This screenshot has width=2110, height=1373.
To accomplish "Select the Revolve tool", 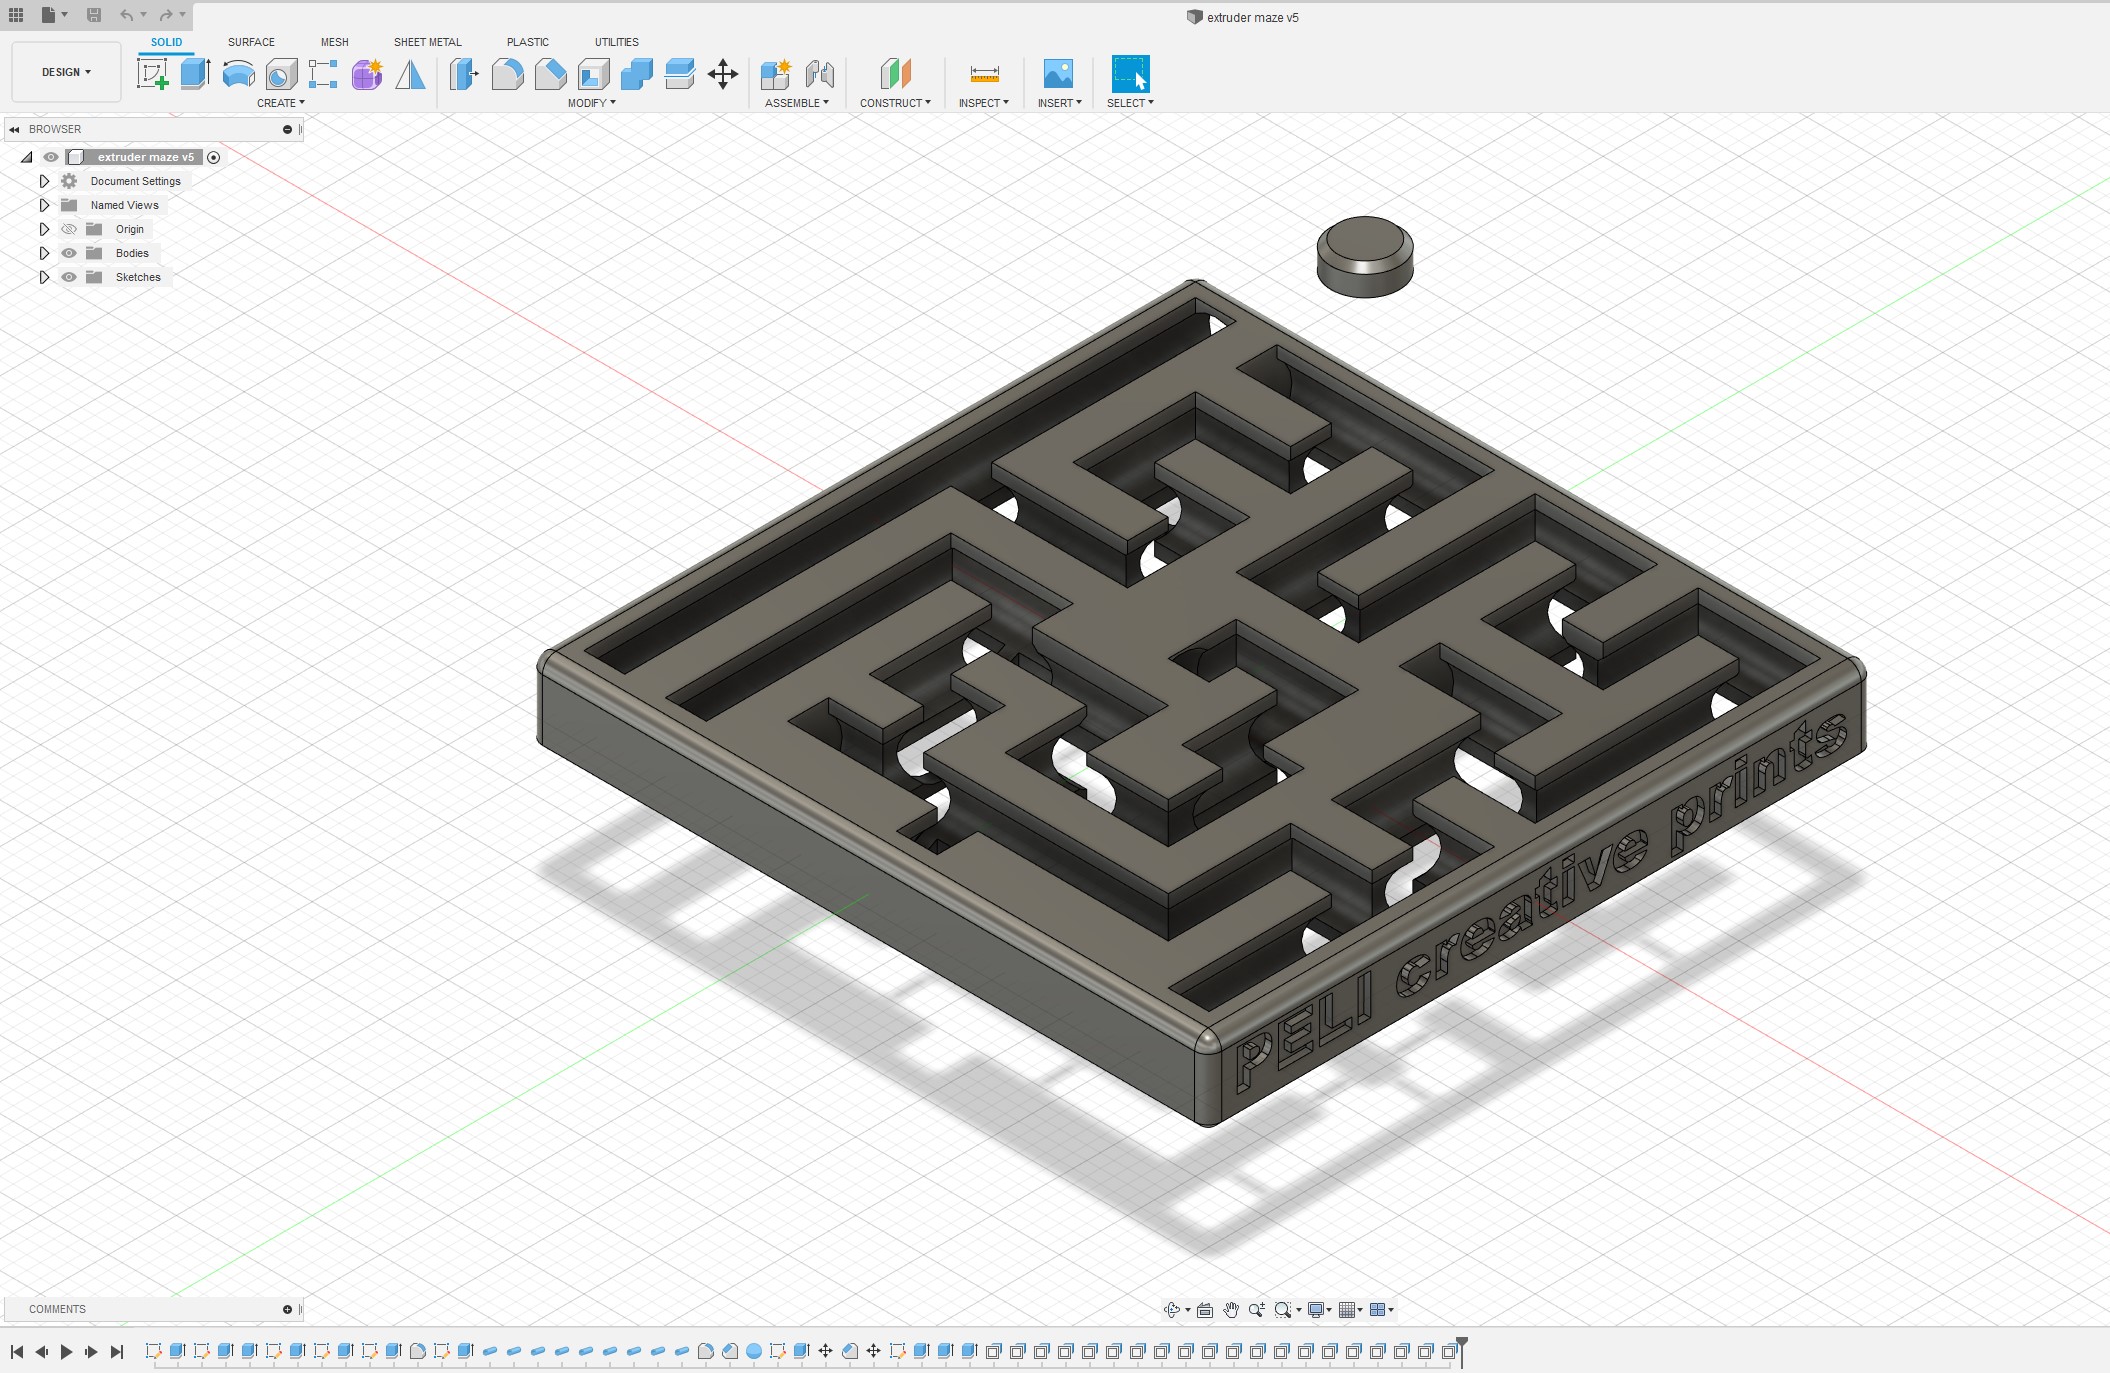I will [237, 73].
